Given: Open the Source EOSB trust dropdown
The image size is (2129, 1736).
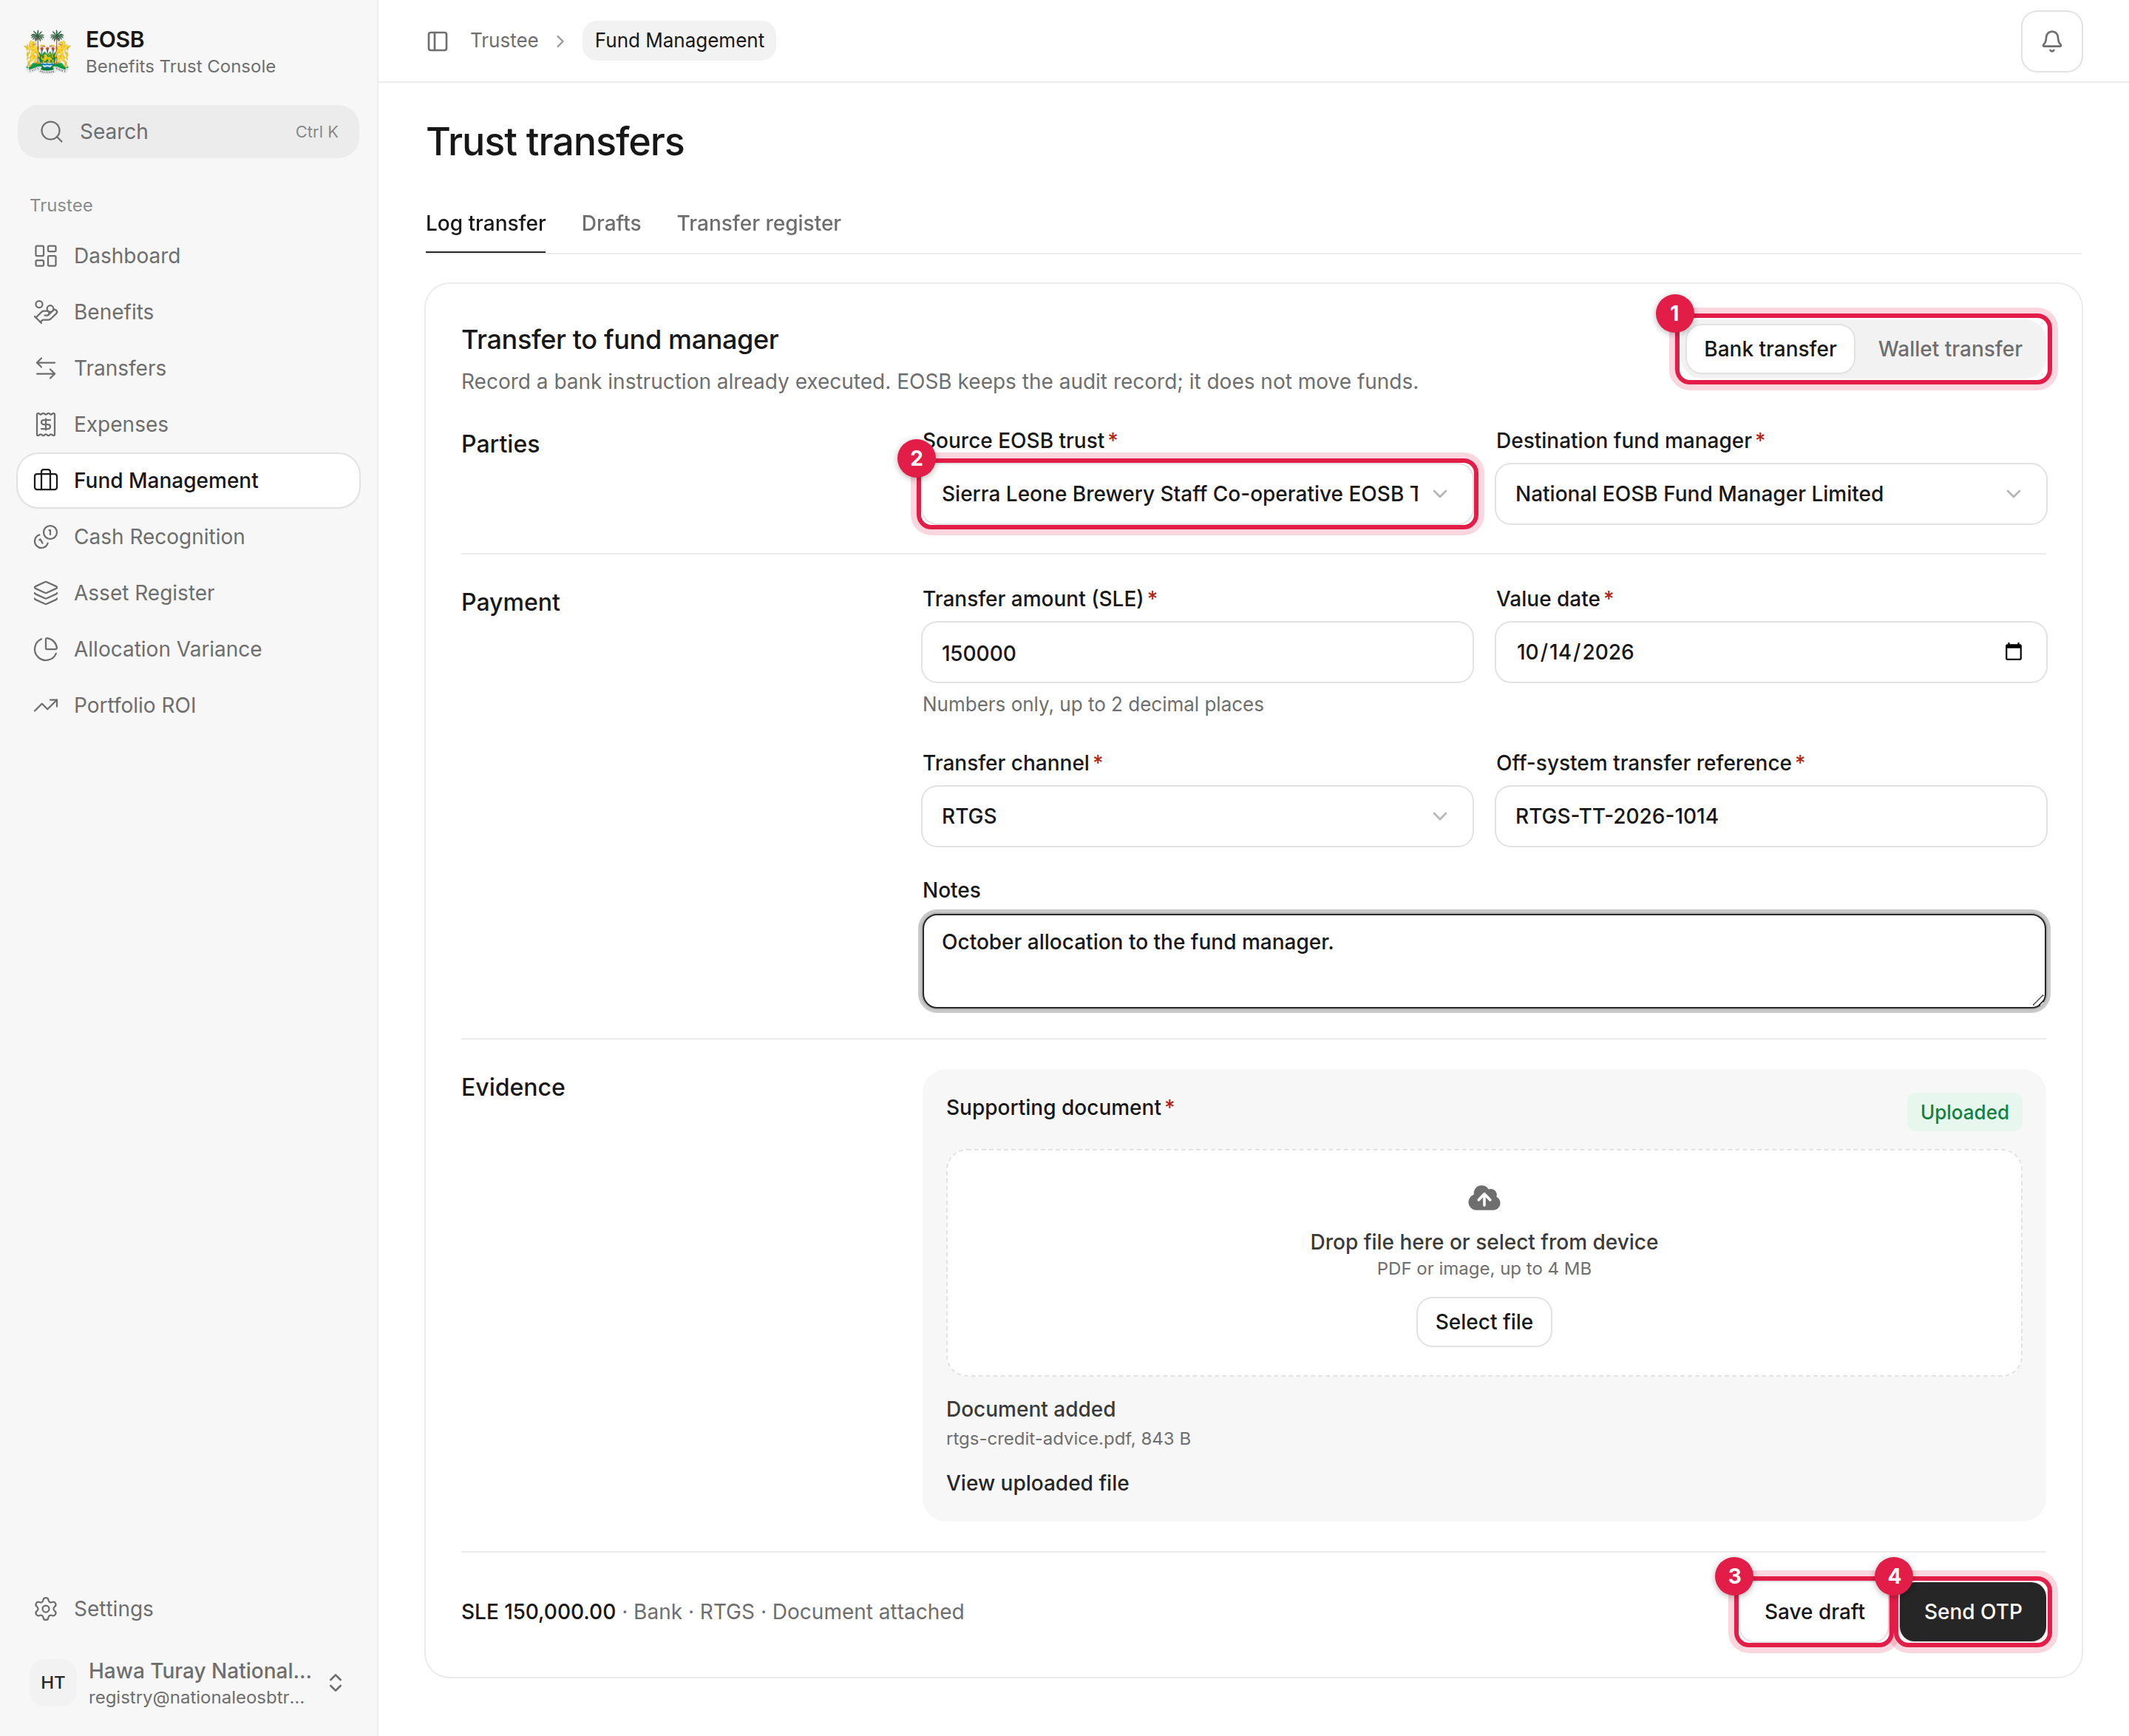Looking at the screenshot, I should (1196, 494).
